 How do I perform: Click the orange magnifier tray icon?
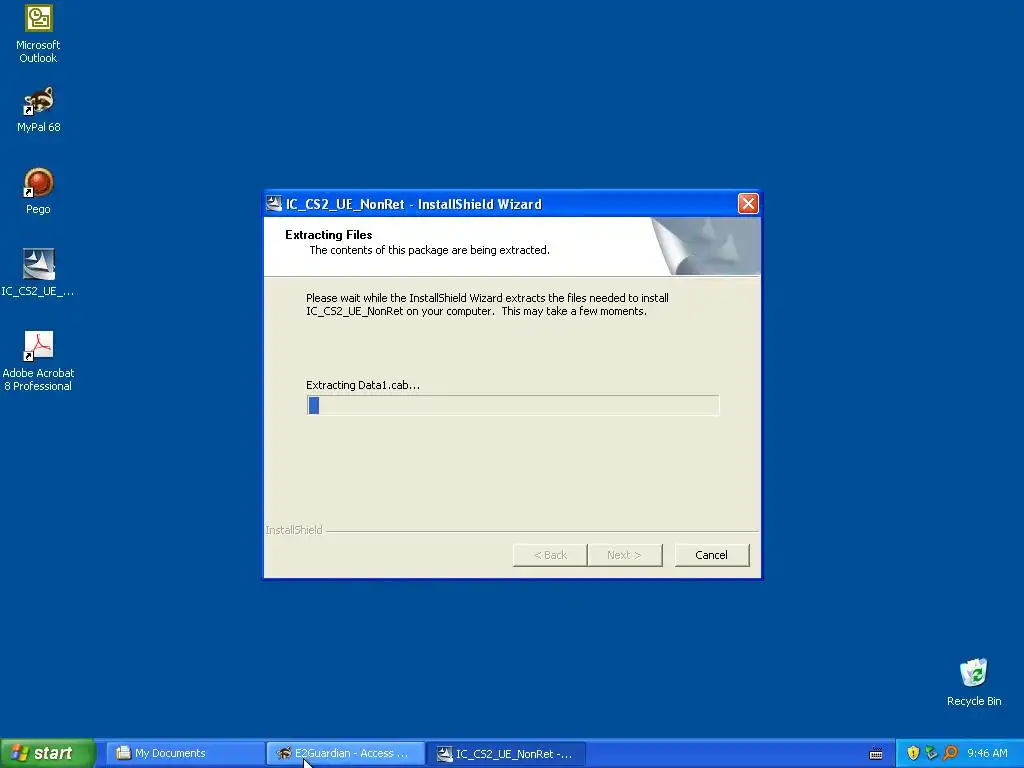tap(950, 754)
